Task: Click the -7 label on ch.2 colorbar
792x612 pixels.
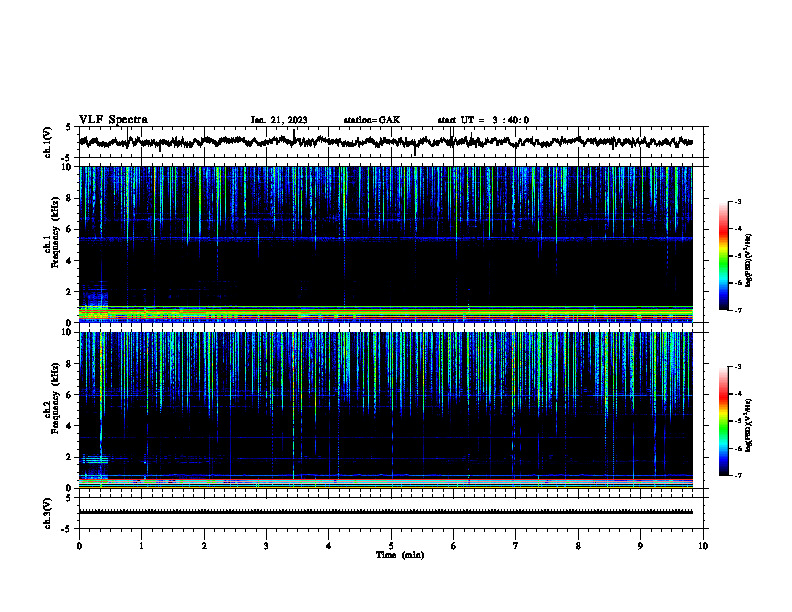Action: click(x=738, y=476)
